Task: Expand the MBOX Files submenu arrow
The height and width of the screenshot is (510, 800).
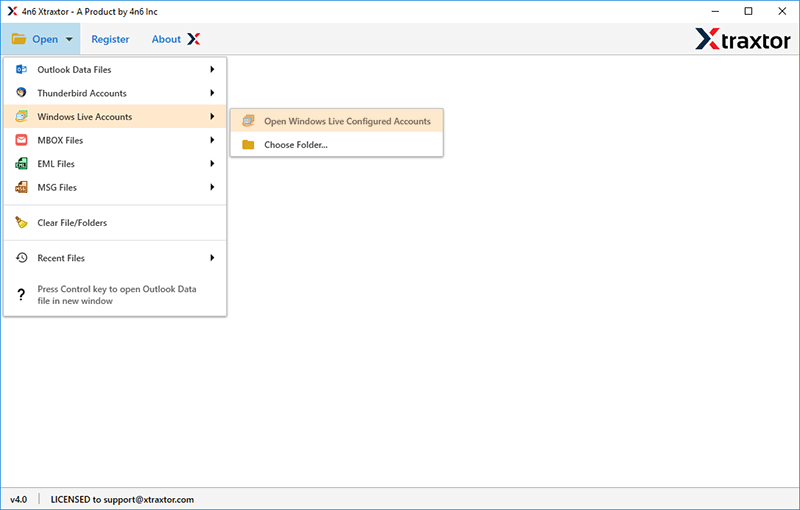Action: click(212, 140)
